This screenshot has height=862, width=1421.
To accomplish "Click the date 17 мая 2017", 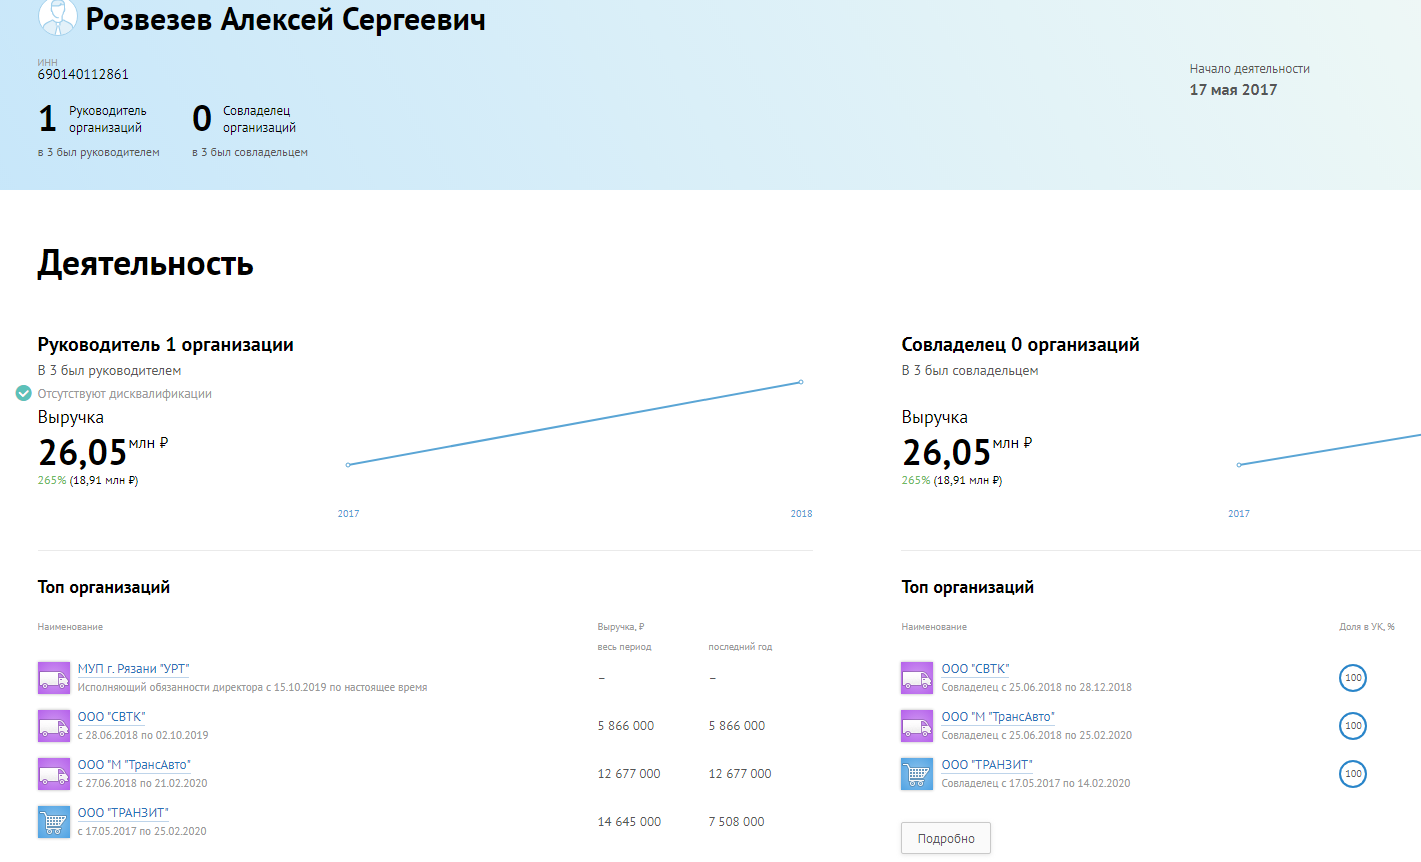I will 1233,90.
